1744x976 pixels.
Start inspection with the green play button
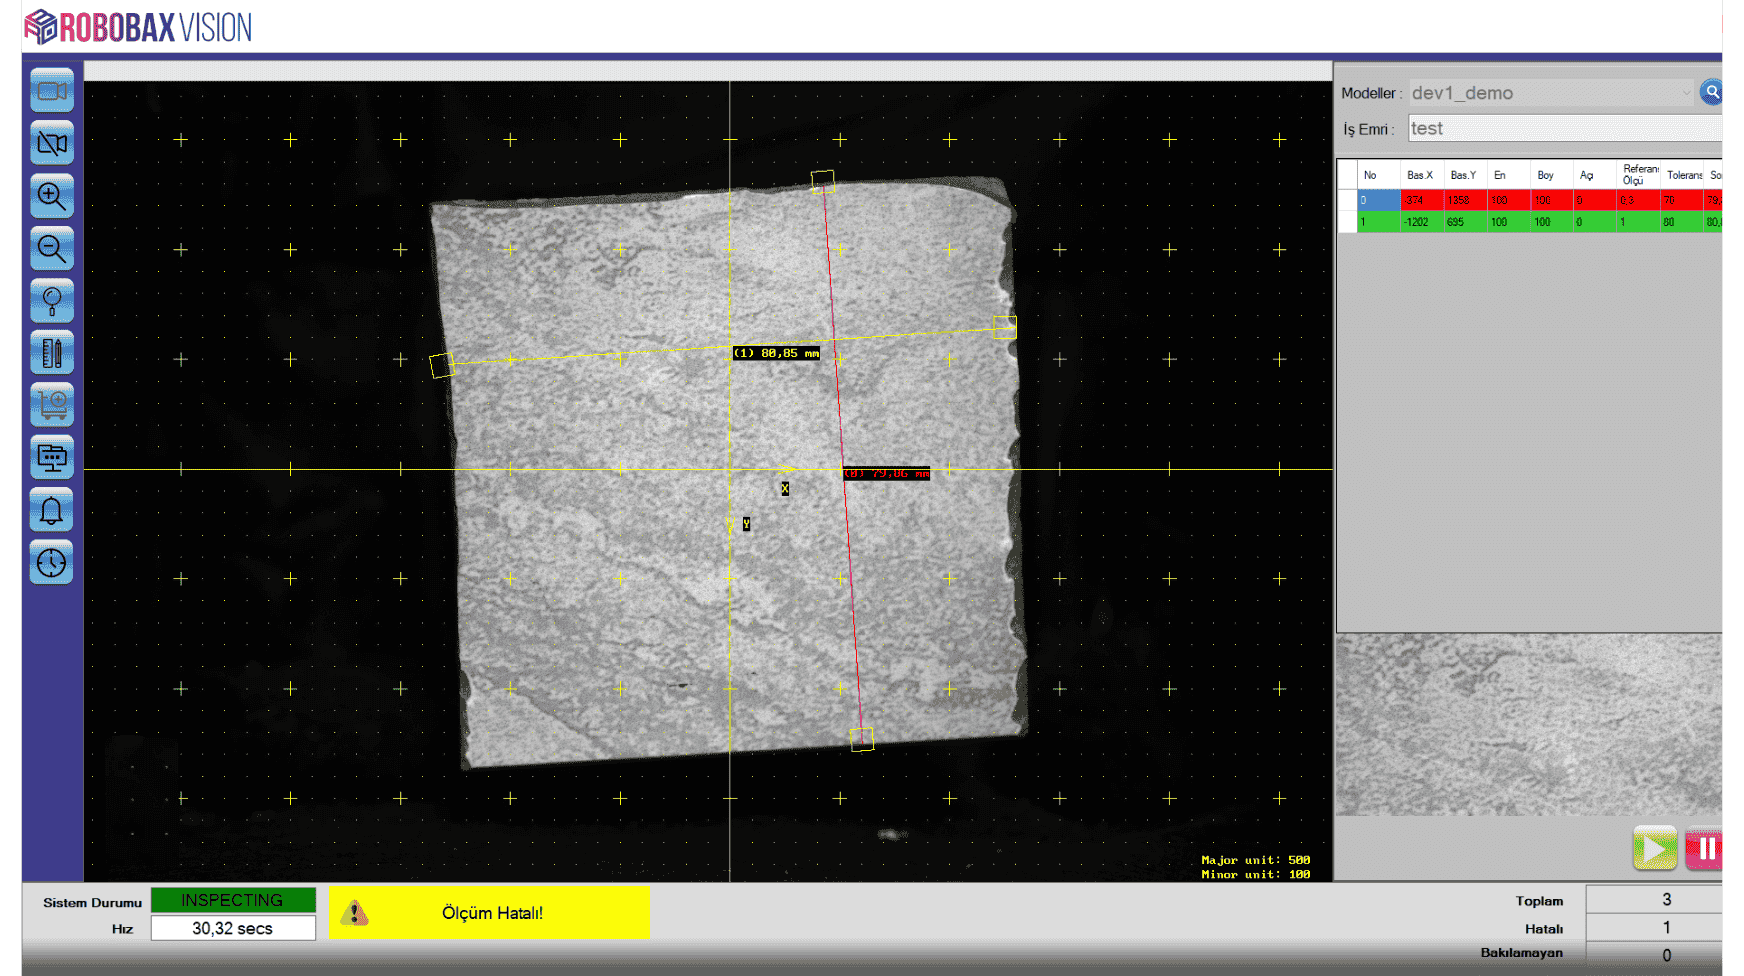click(x=1655, y=849)
